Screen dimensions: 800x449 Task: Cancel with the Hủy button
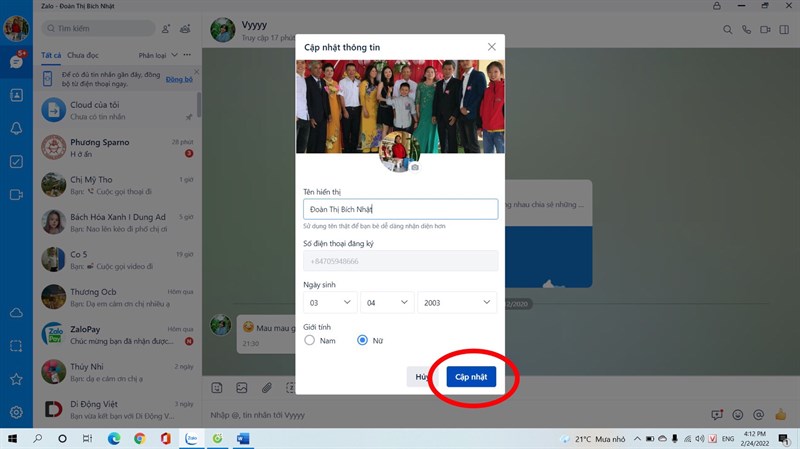pyautogui.click(x=422, y=377)
